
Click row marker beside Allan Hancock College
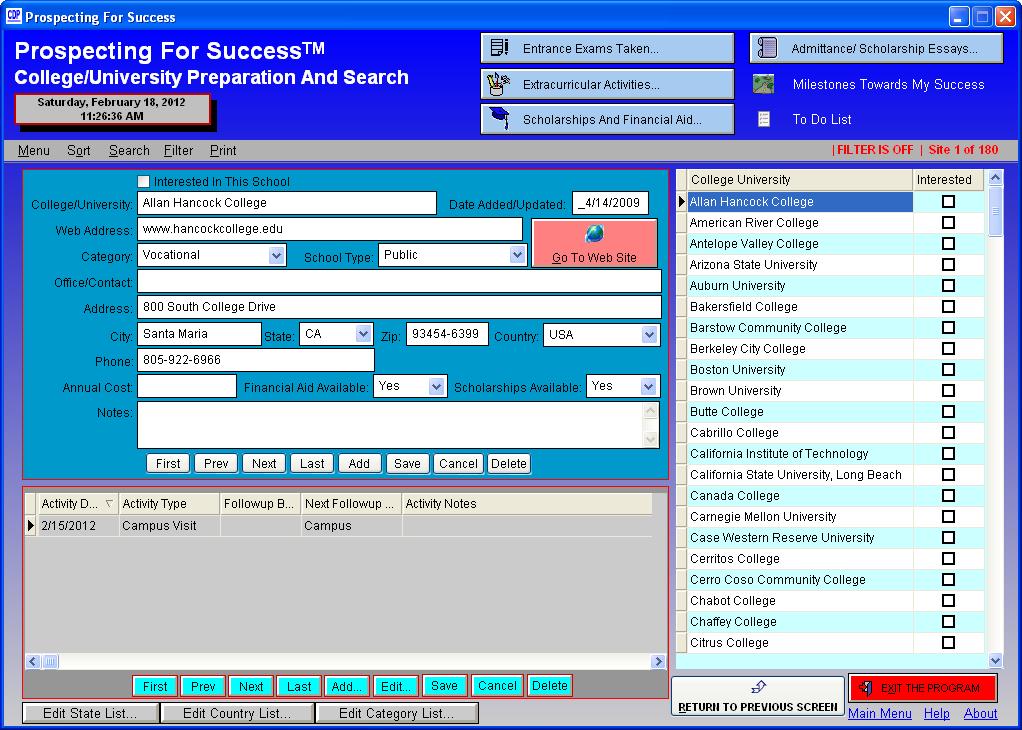[x=682, y=202]
